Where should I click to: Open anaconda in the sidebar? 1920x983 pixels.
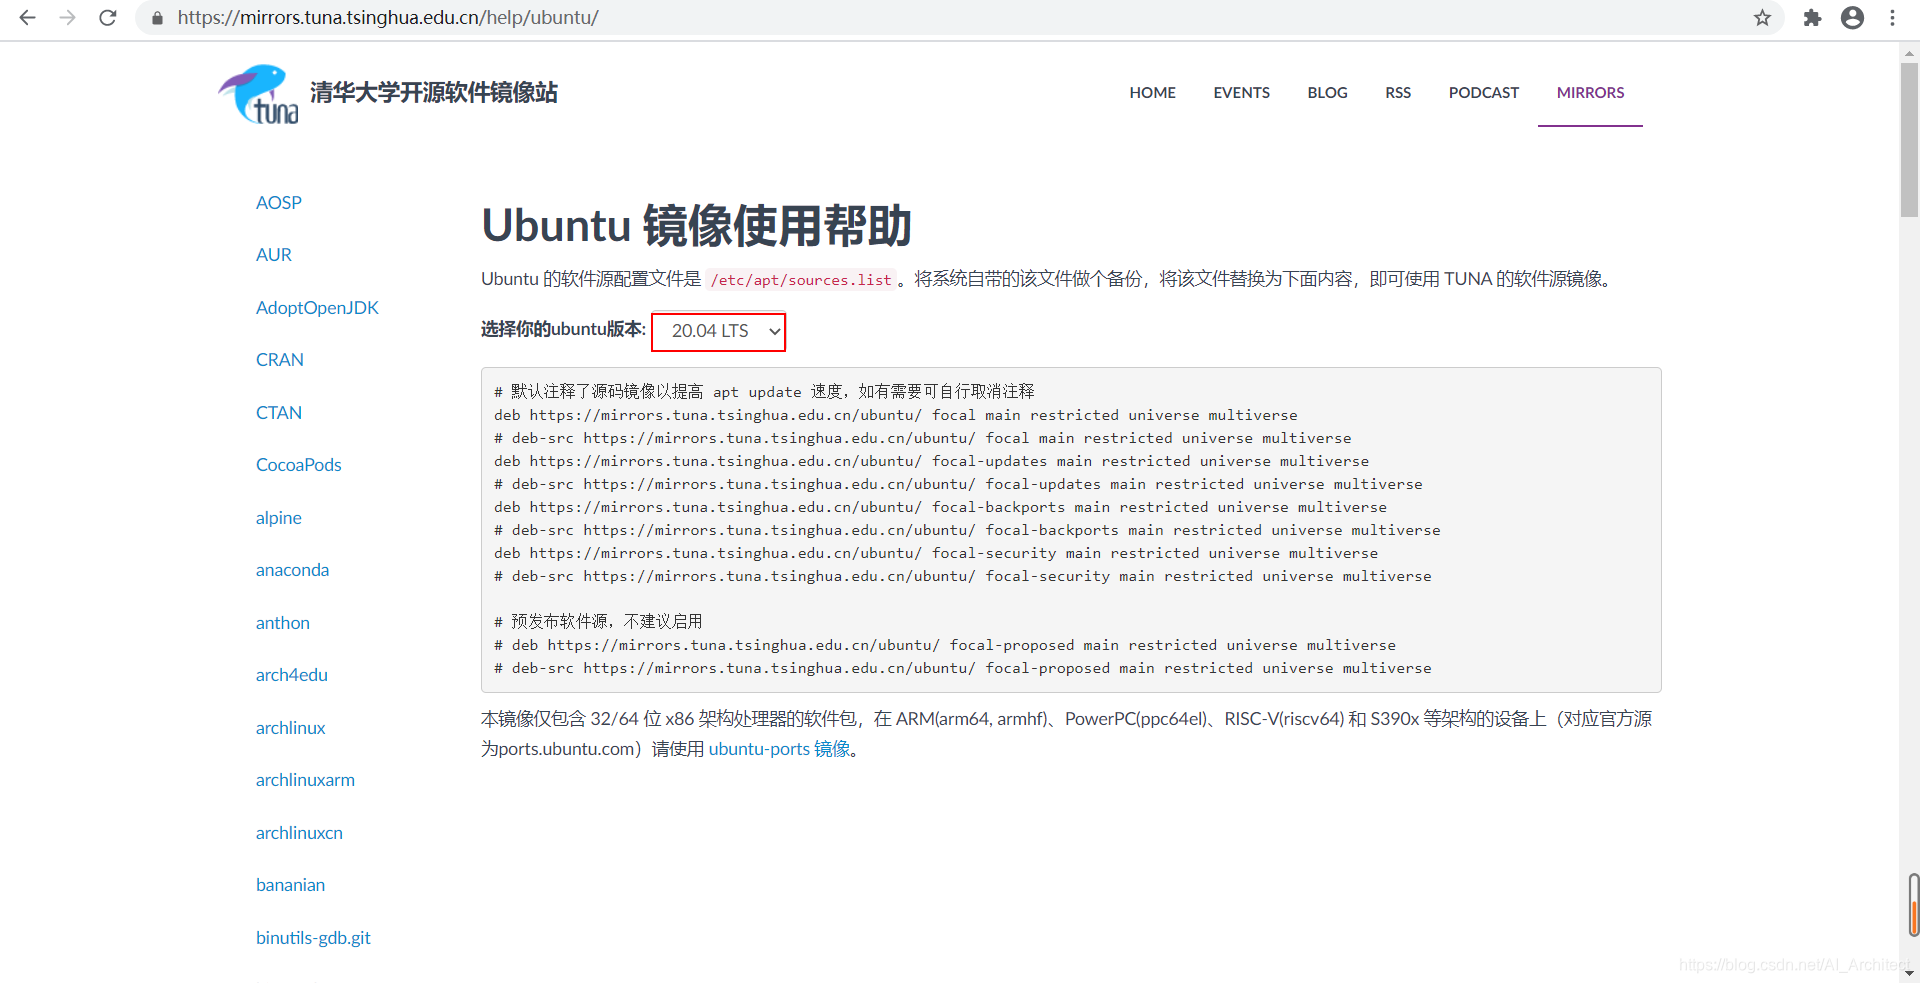click(x=292, y=570)
